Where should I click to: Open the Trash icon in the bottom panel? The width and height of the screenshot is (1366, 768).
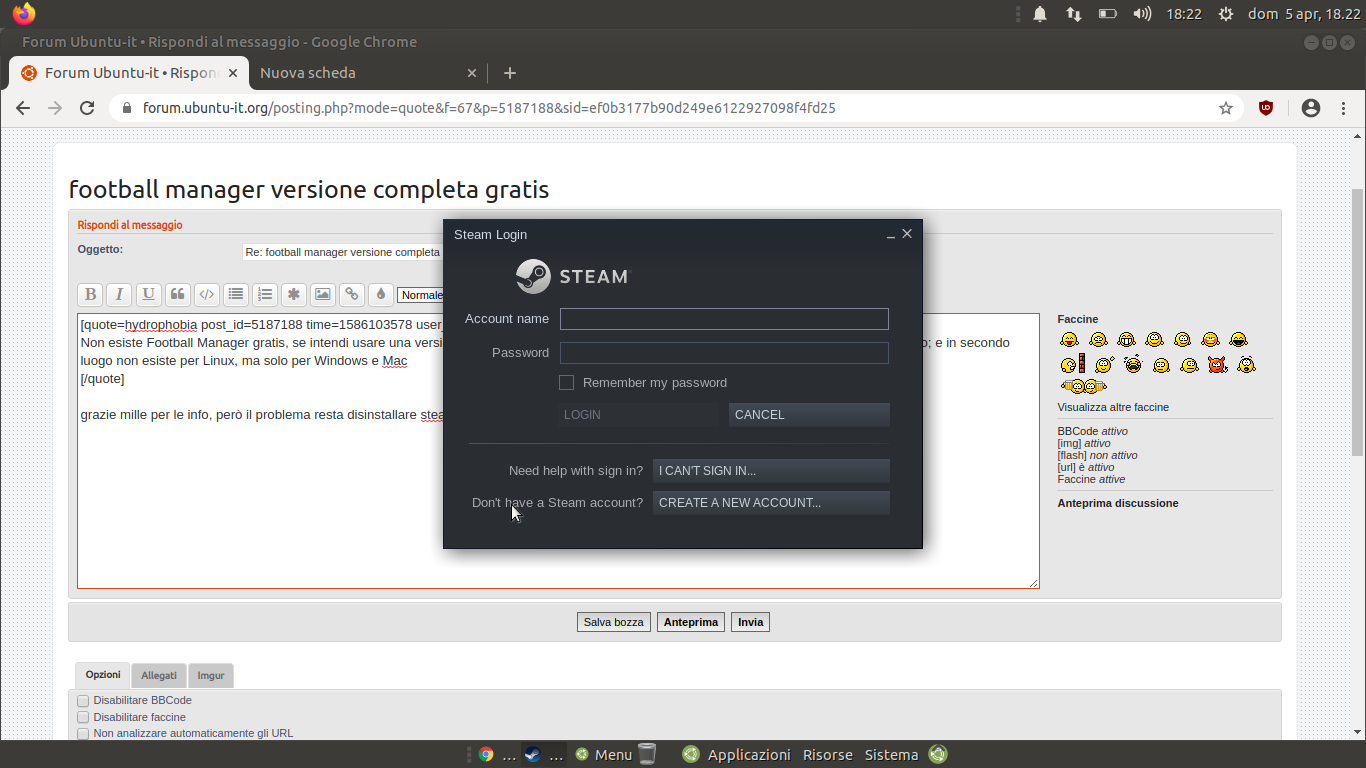[647, 754]
